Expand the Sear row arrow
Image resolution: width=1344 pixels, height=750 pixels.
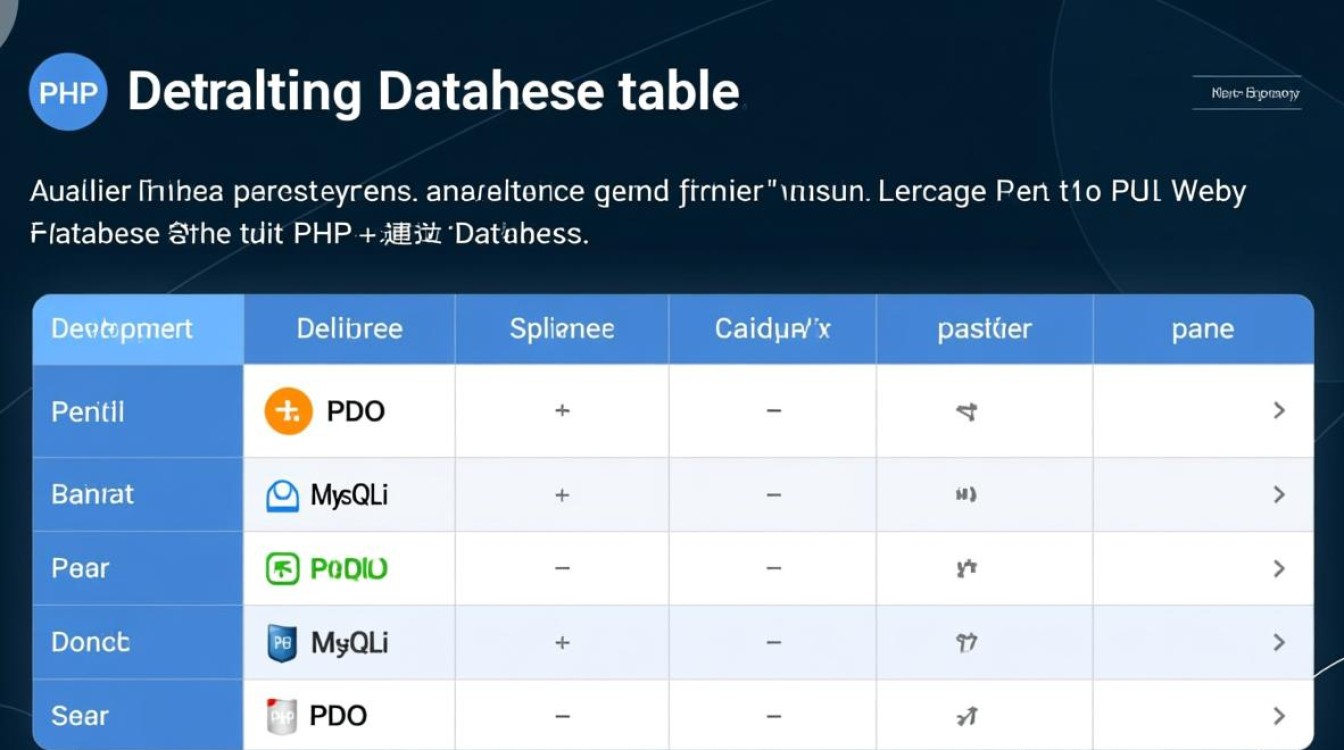point(1279,716)
